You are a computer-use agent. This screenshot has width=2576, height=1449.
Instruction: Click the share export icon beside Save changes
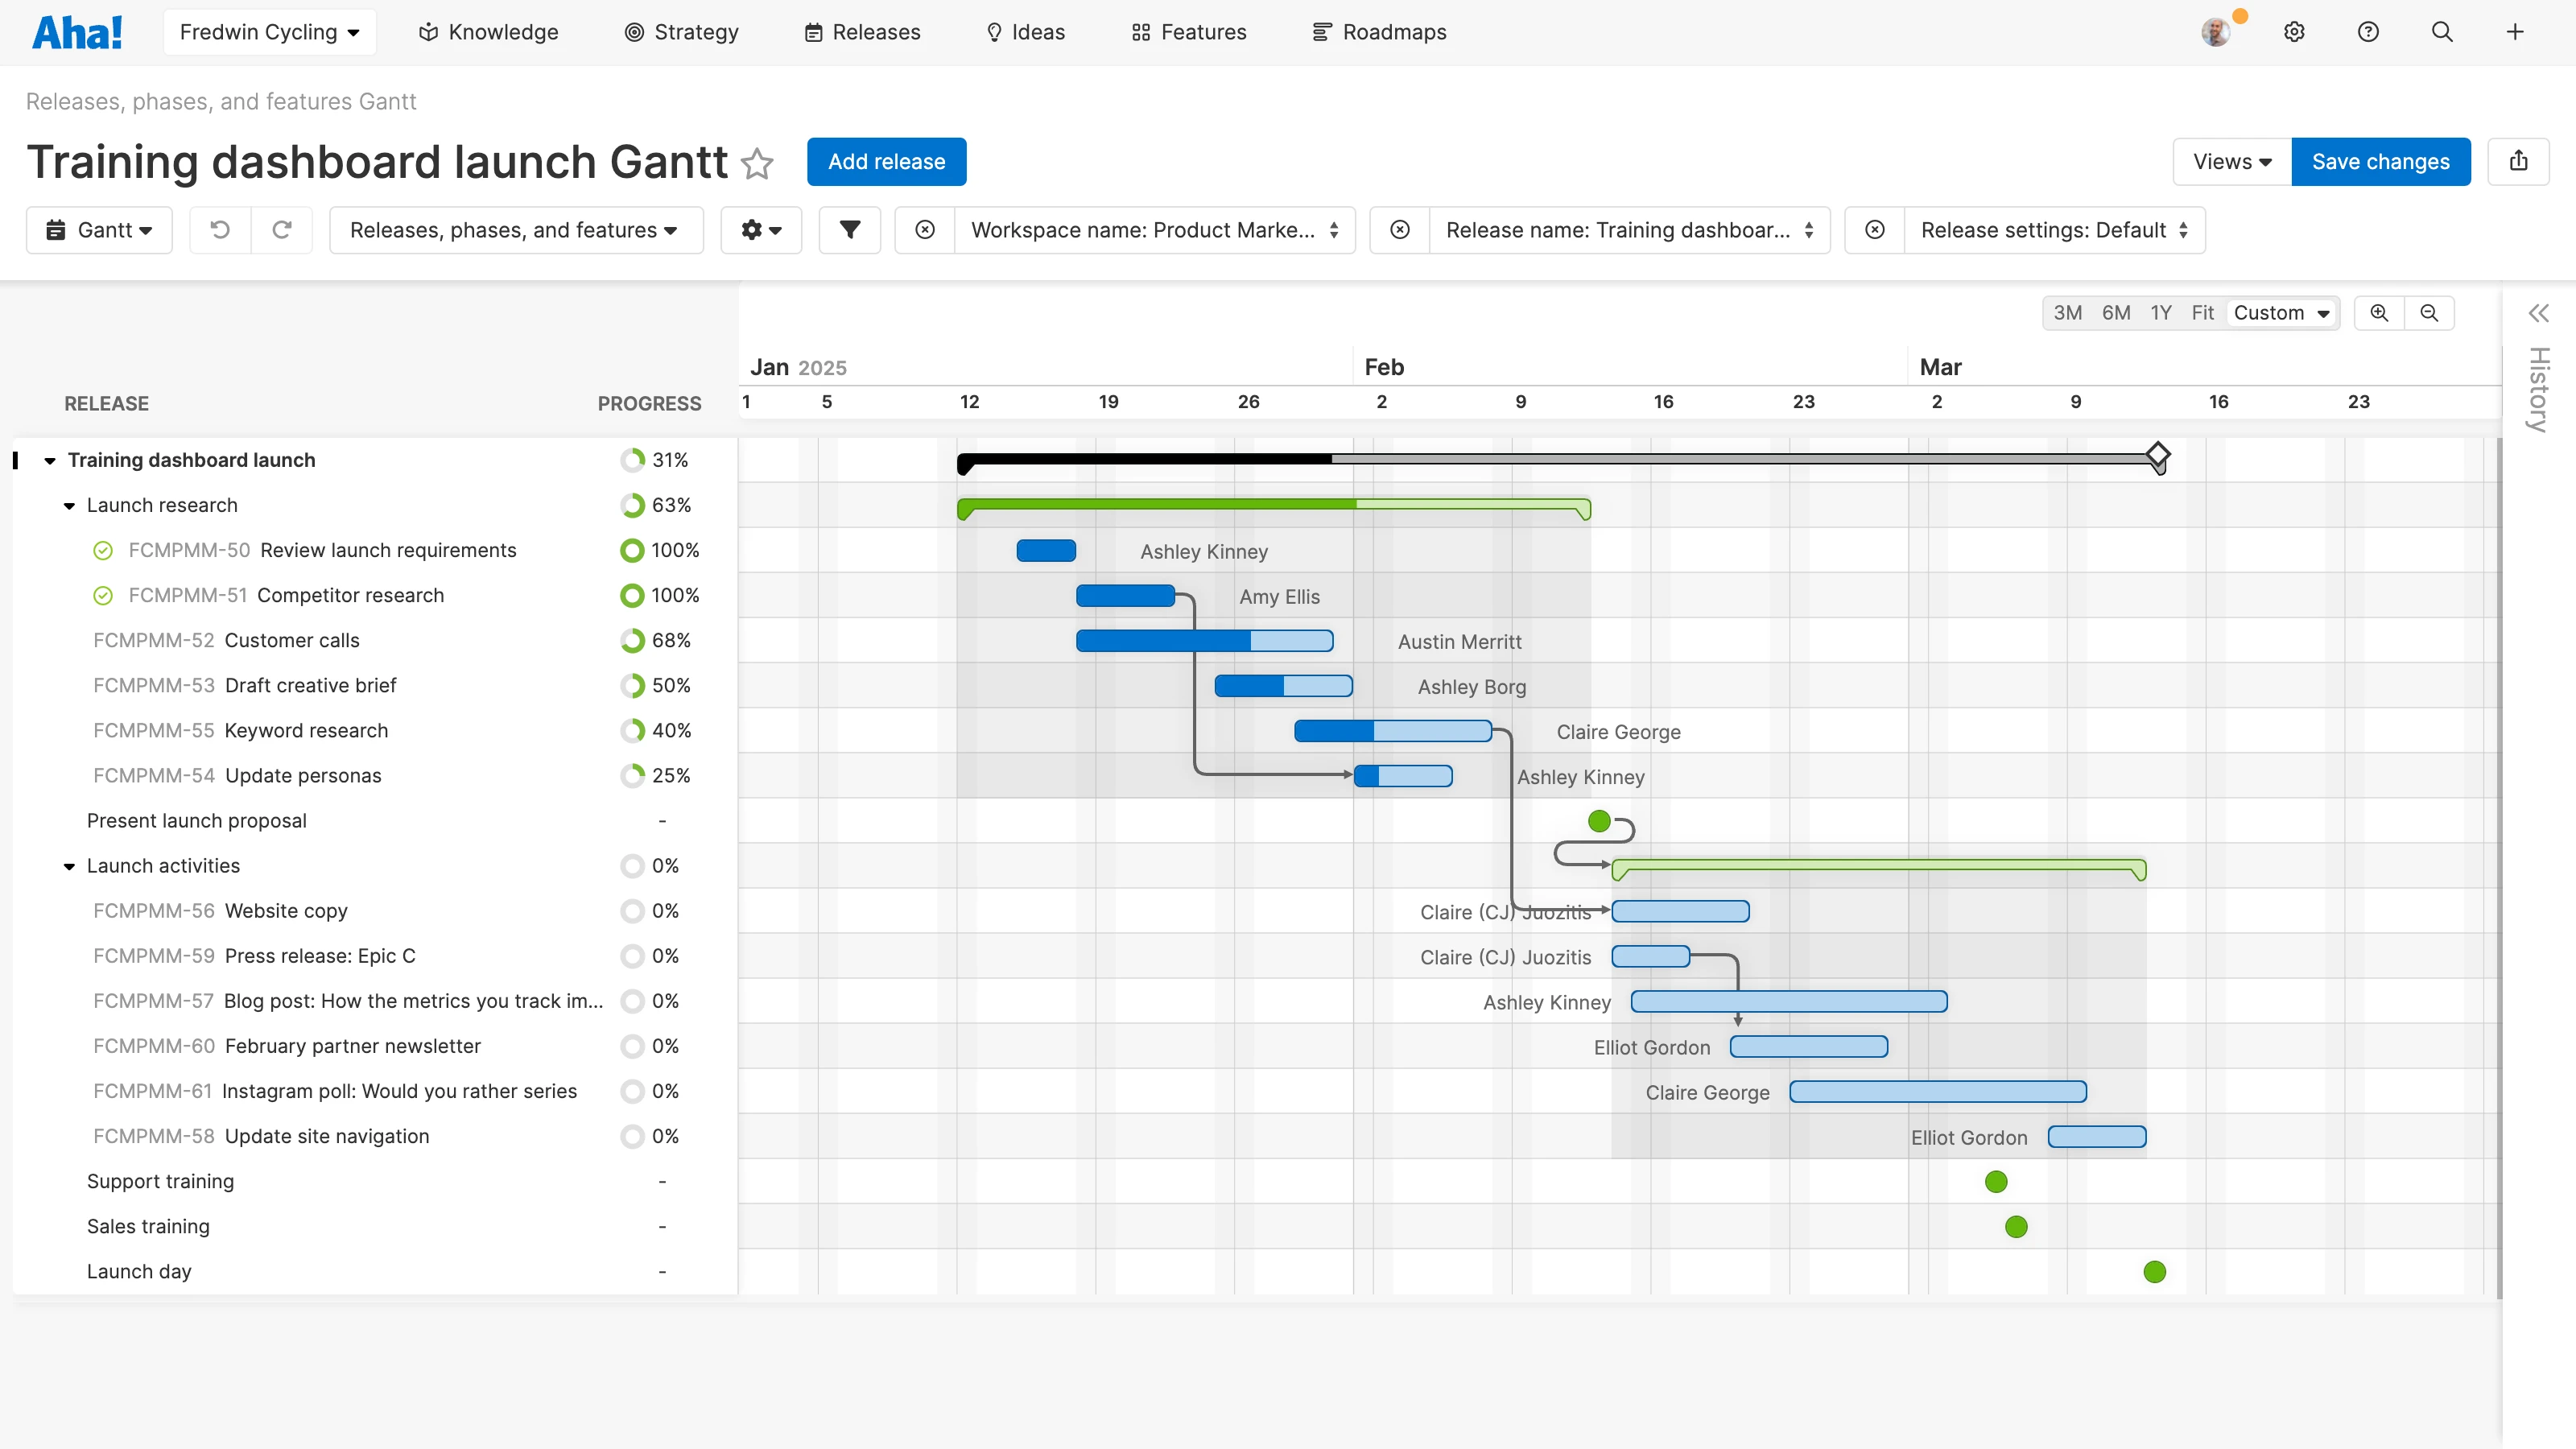[x=2519, y=161]
